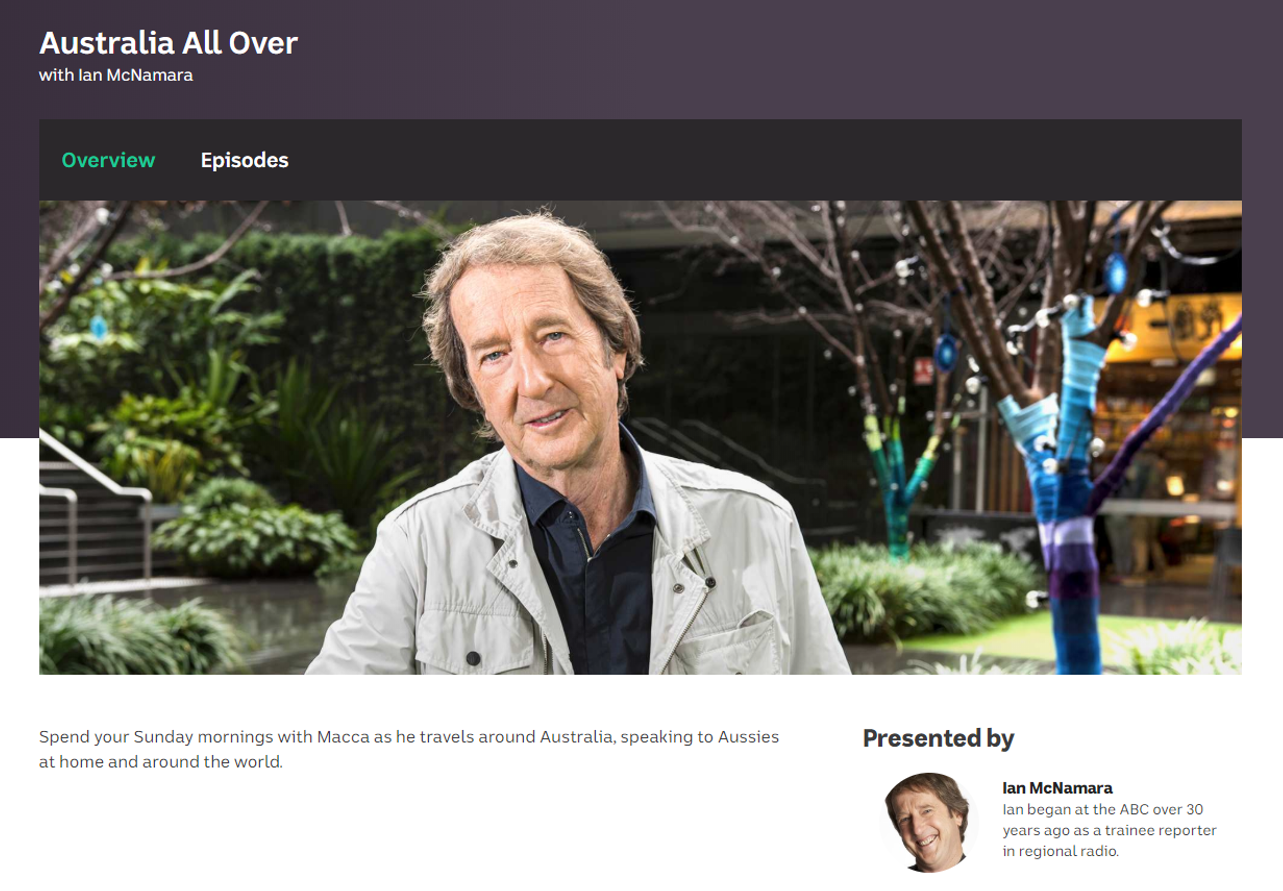This screenshot has height=891, width=1283.
Task: Open the Overview tab
Action: click(108, 160)
